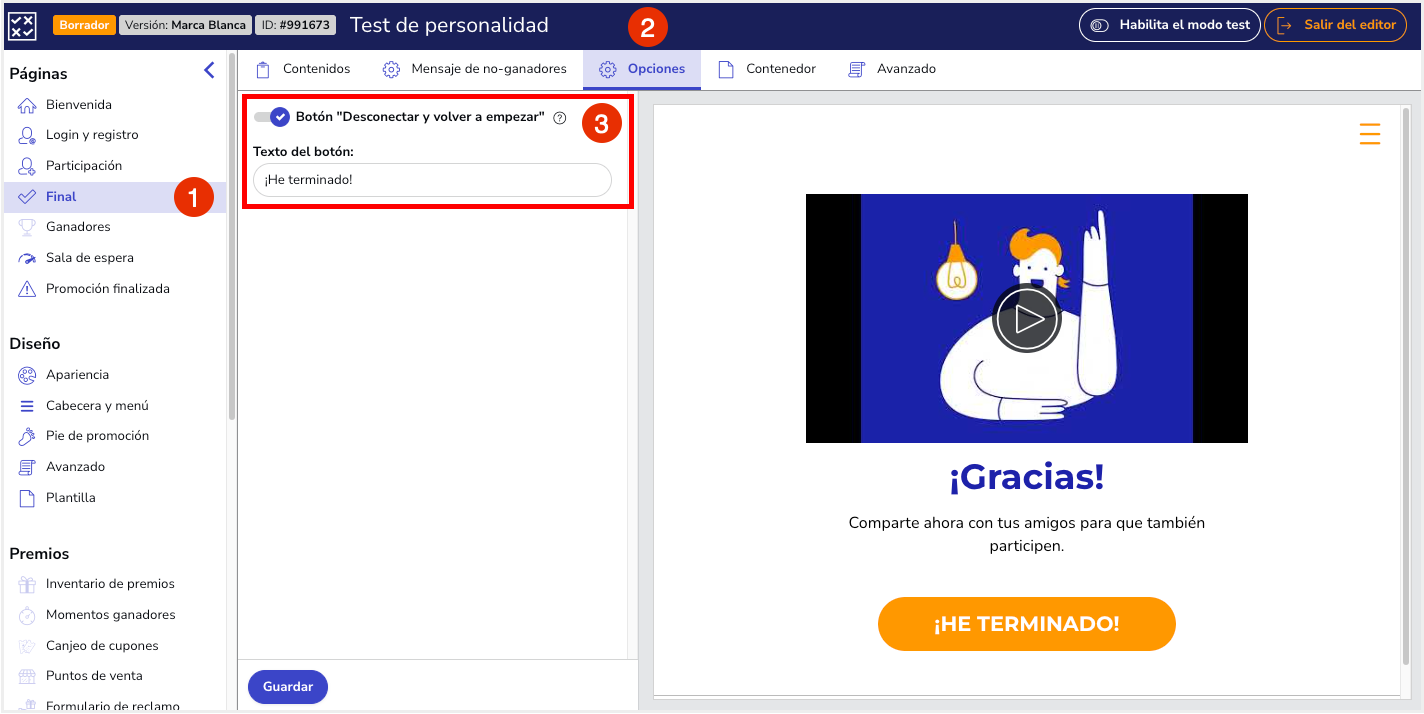Click the icon beside Momentos ganadores

coord(27,615)
